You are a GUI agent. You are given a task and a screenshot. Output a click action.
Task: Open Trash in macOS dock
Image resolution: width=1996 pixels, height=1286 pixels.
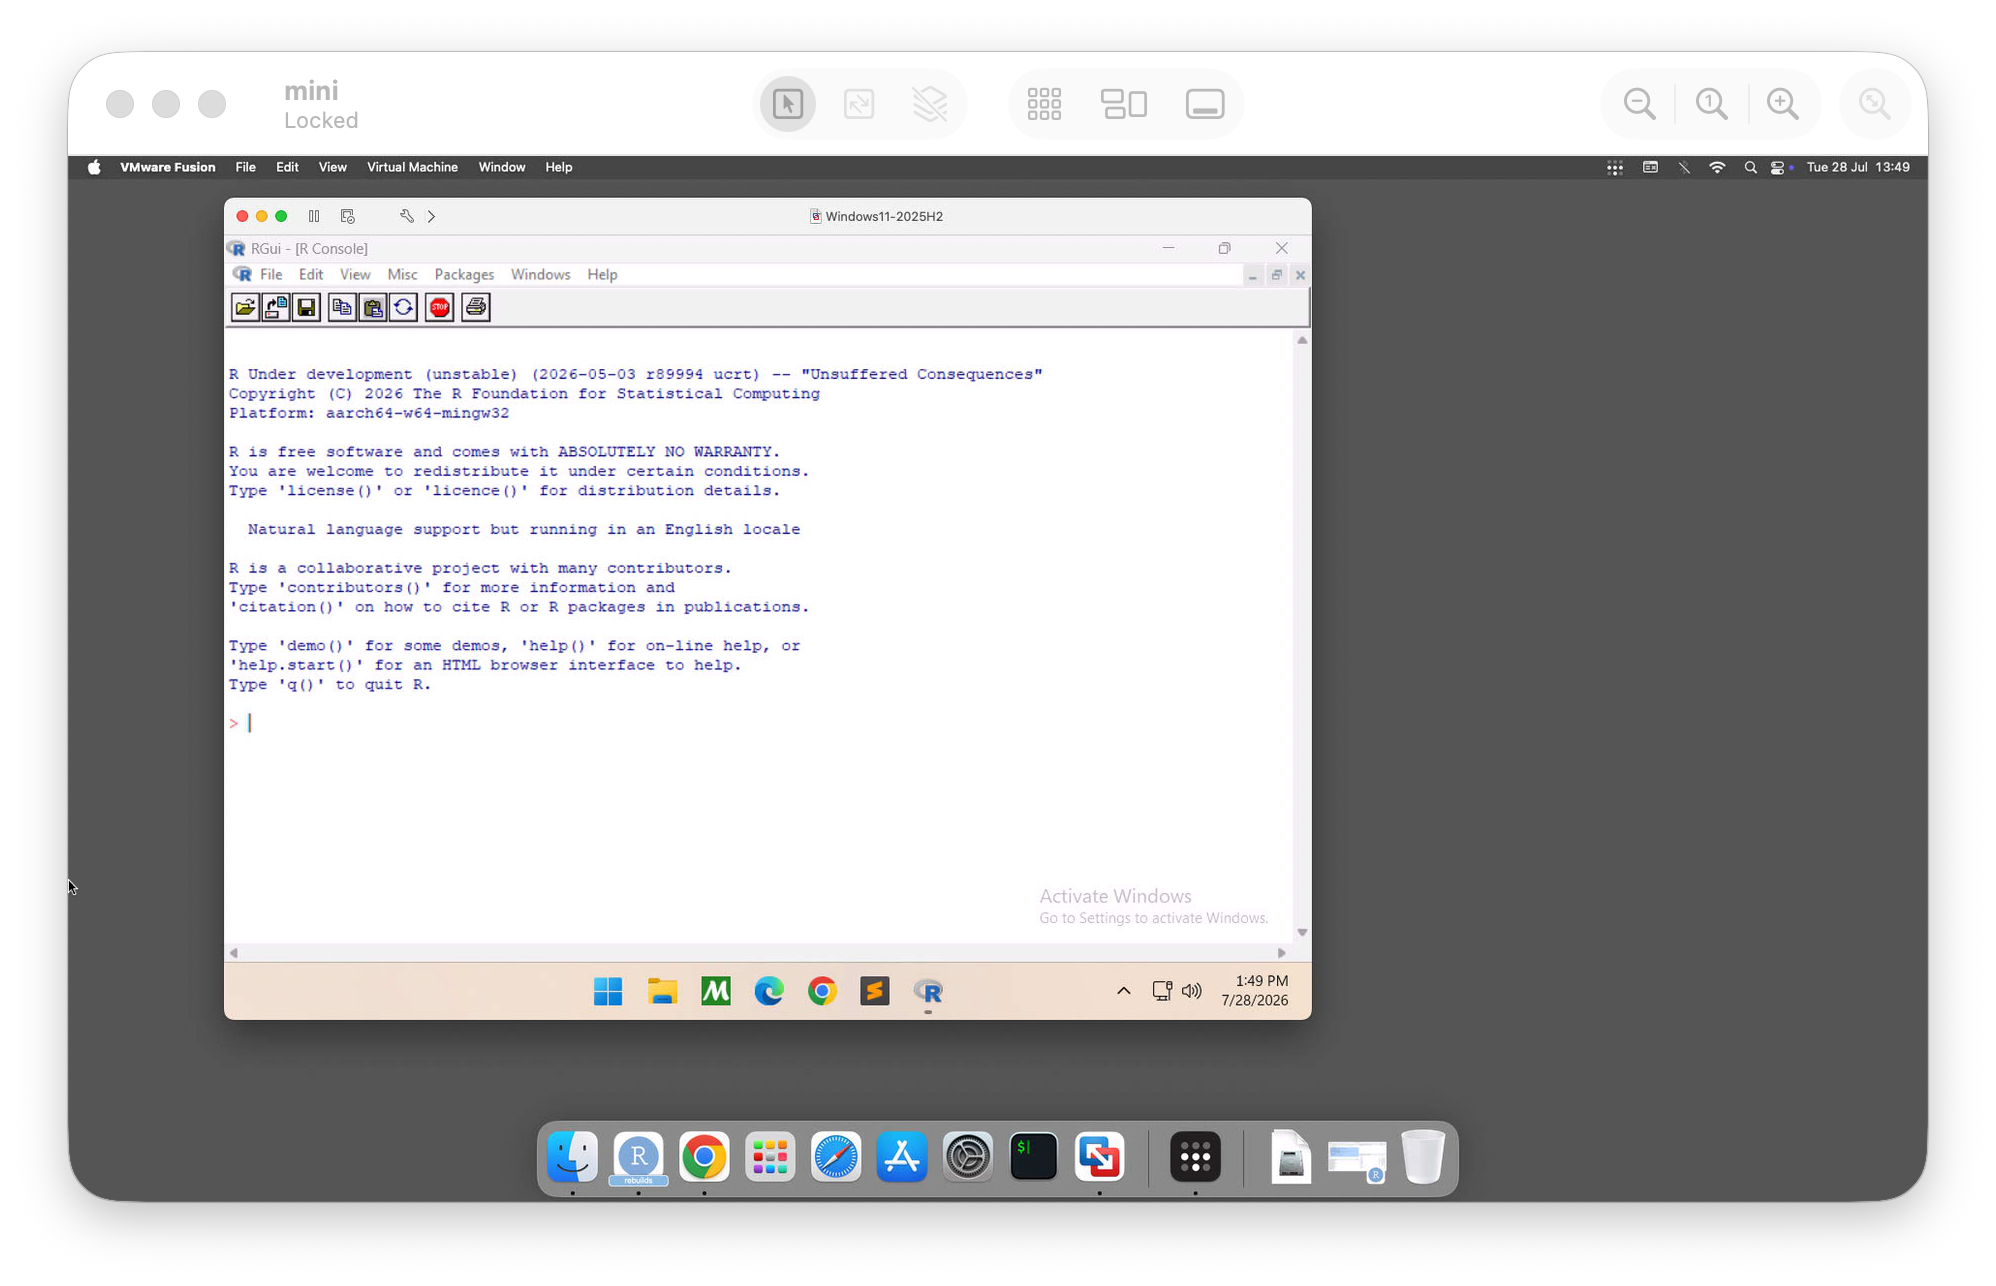1423,1157
